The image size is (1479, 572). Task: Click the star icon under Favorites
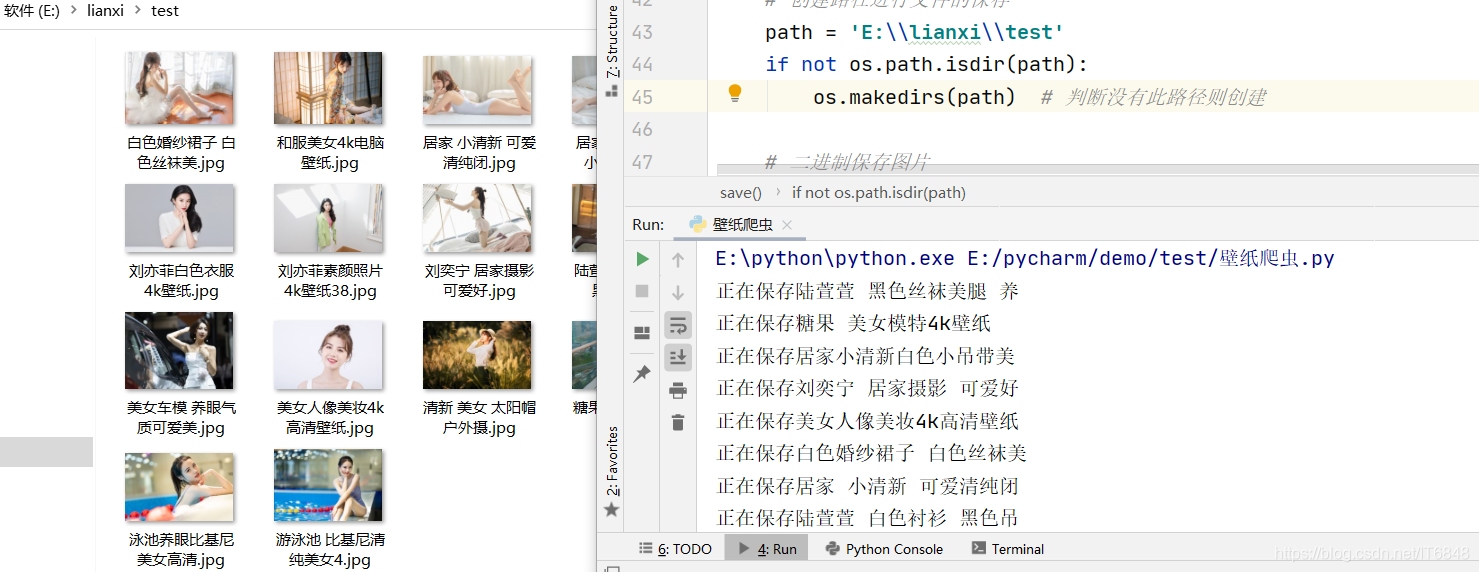coord(612,510)
